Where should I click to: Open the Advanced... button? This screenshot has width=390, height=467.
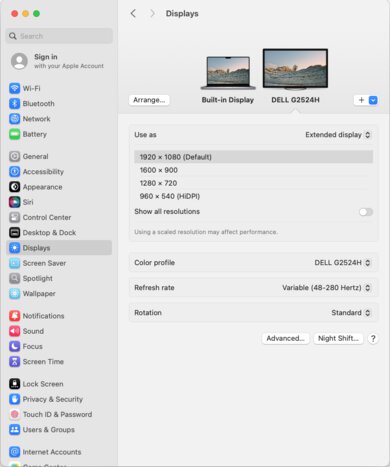(285, 338)
